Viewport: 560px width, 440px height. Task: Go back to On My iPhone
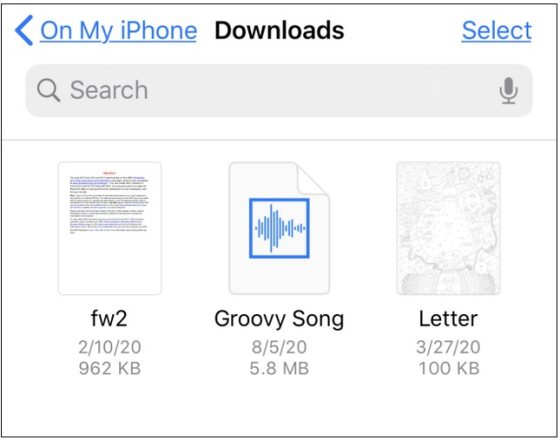[x=118, y=31]
